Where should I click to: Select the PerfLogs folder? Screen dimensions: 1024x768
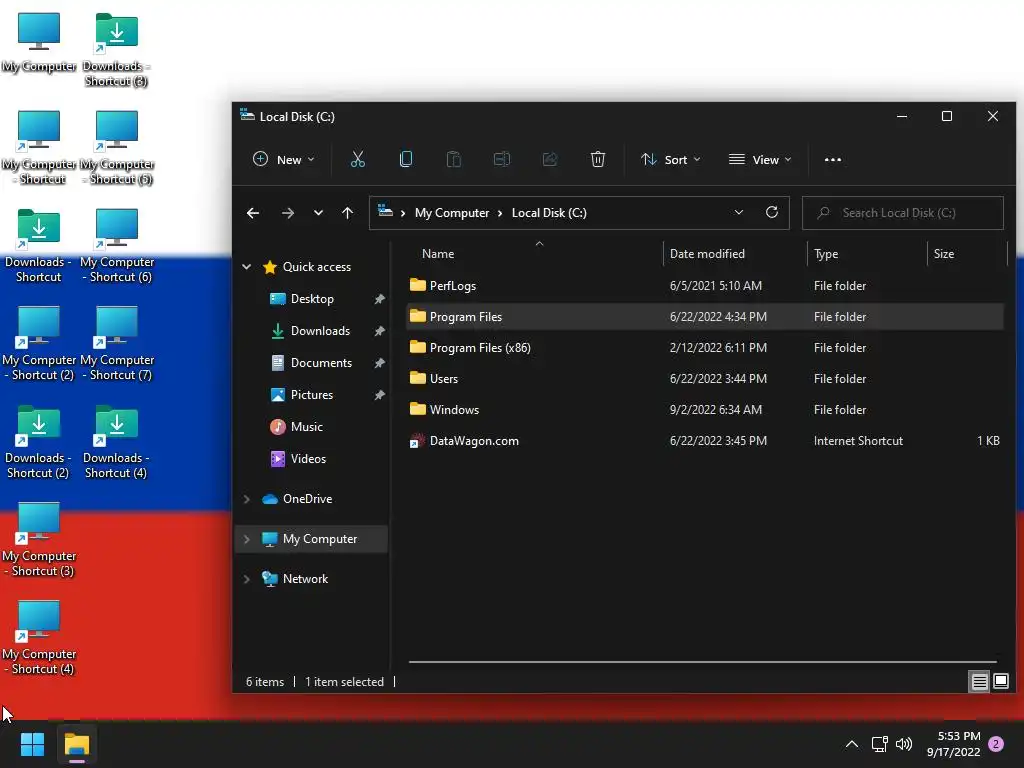(x=705, y=285)
